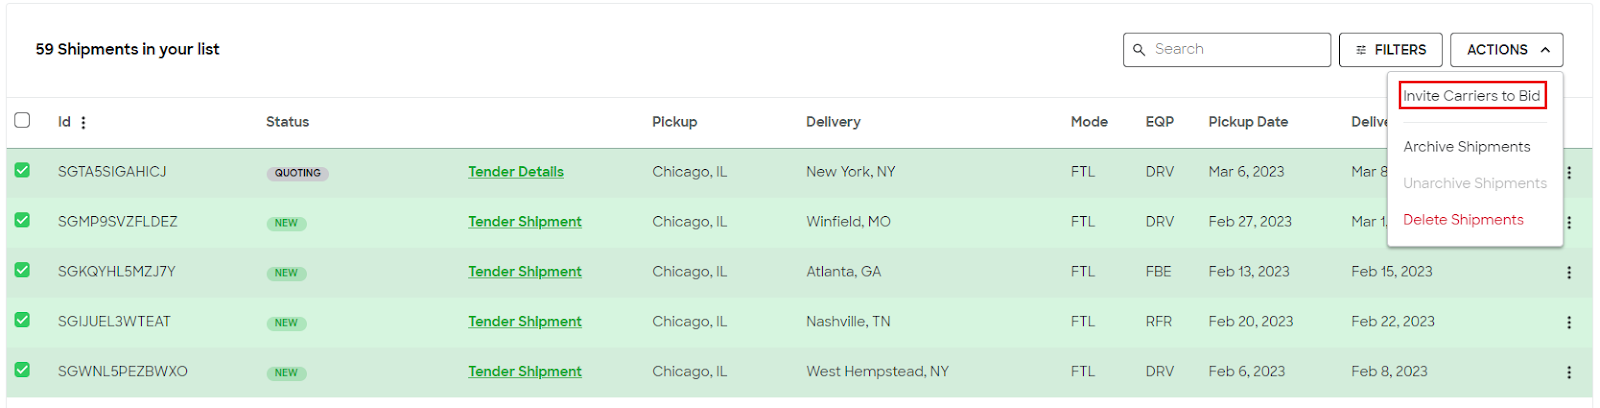Open Tender Shipment link for Winfield, MO

point(525,222)
